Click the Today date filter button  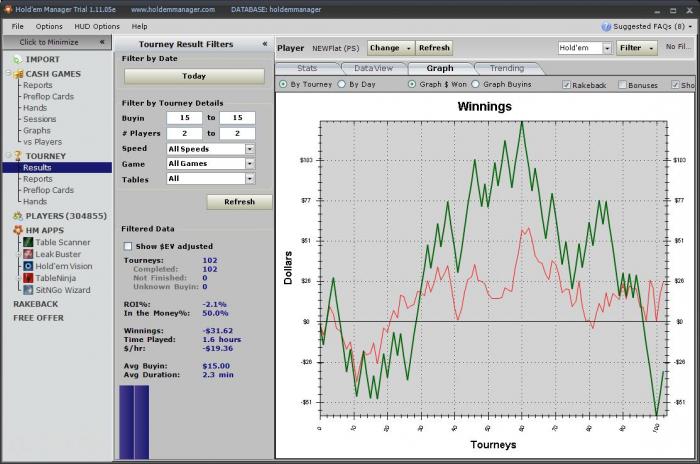pyautogui.click(x=194, y=76)
